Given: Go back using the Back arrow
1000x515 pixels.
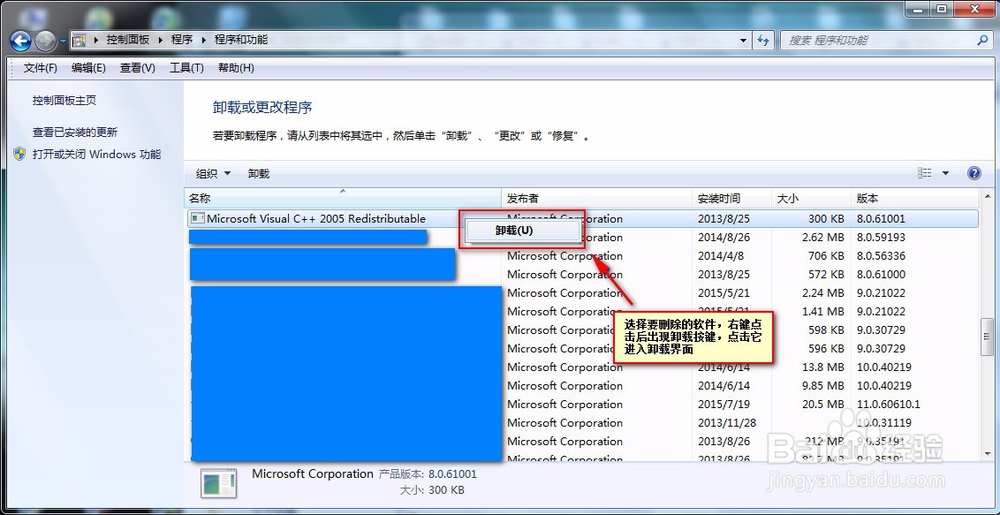Looking at the screenshot, I should [20, 41].
